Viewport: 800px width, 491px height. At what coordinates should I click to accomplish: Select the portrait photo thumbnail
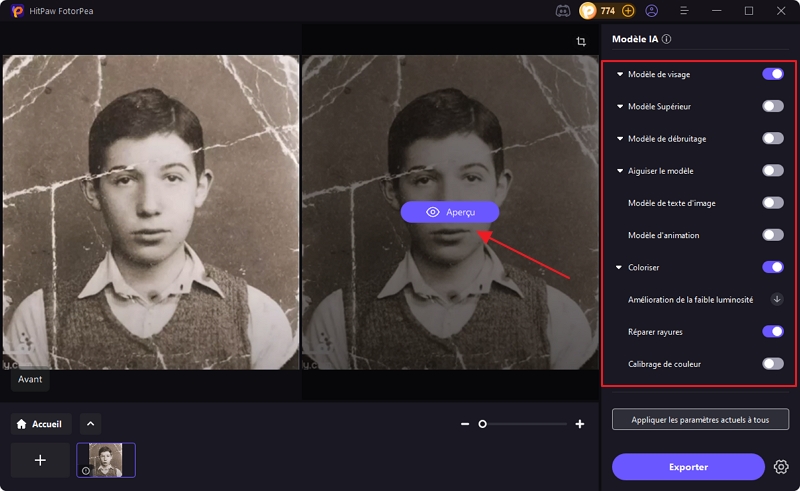(106, 460)
